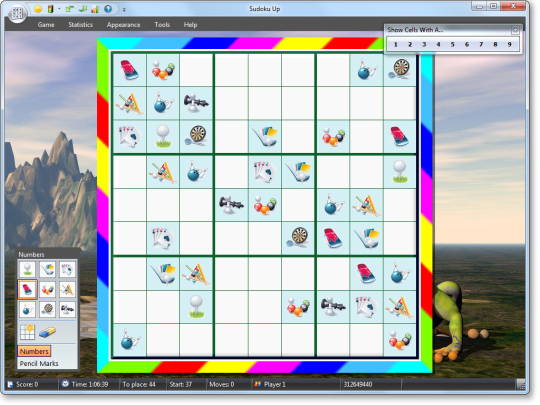
Task: Click the chess piece cell in the board's second row
Action: [196, 103]
